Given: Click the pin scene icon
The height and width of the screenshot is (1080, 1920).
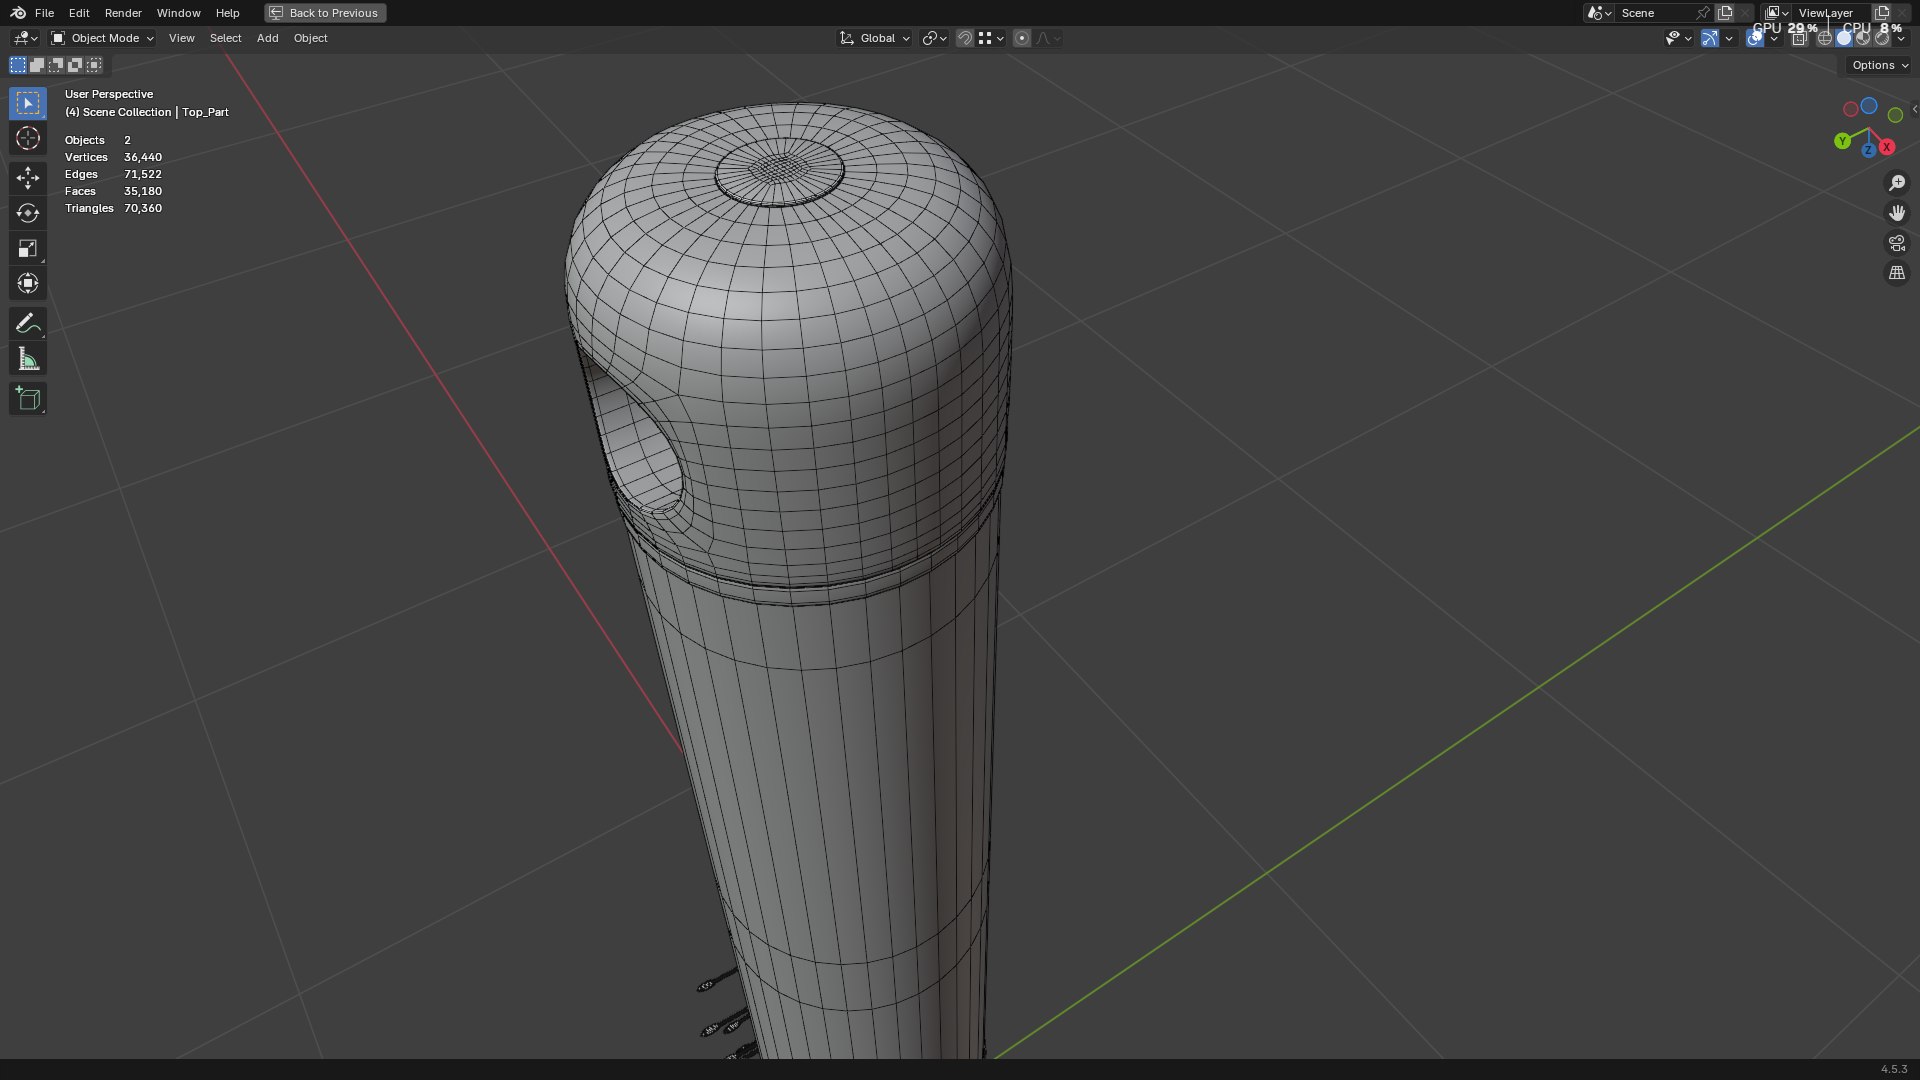Looking at the screenshot, I should pyautogui.click(x=1703, y=13).
